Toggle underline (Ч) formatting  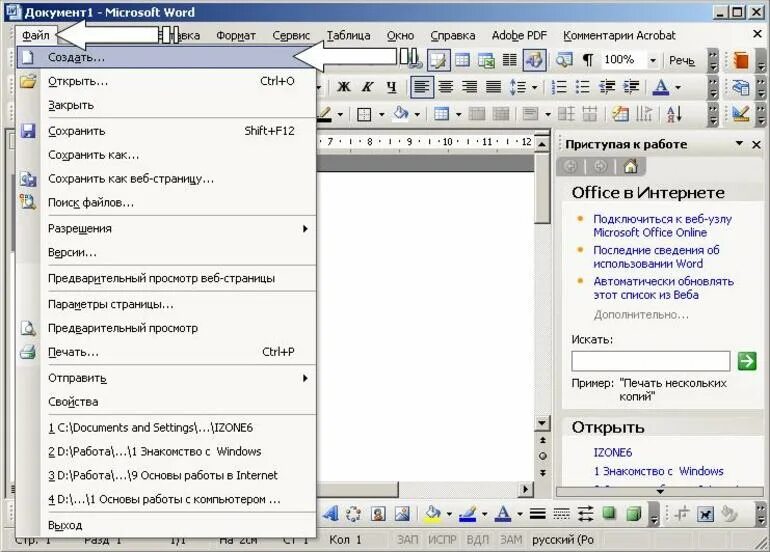[391, 87]
